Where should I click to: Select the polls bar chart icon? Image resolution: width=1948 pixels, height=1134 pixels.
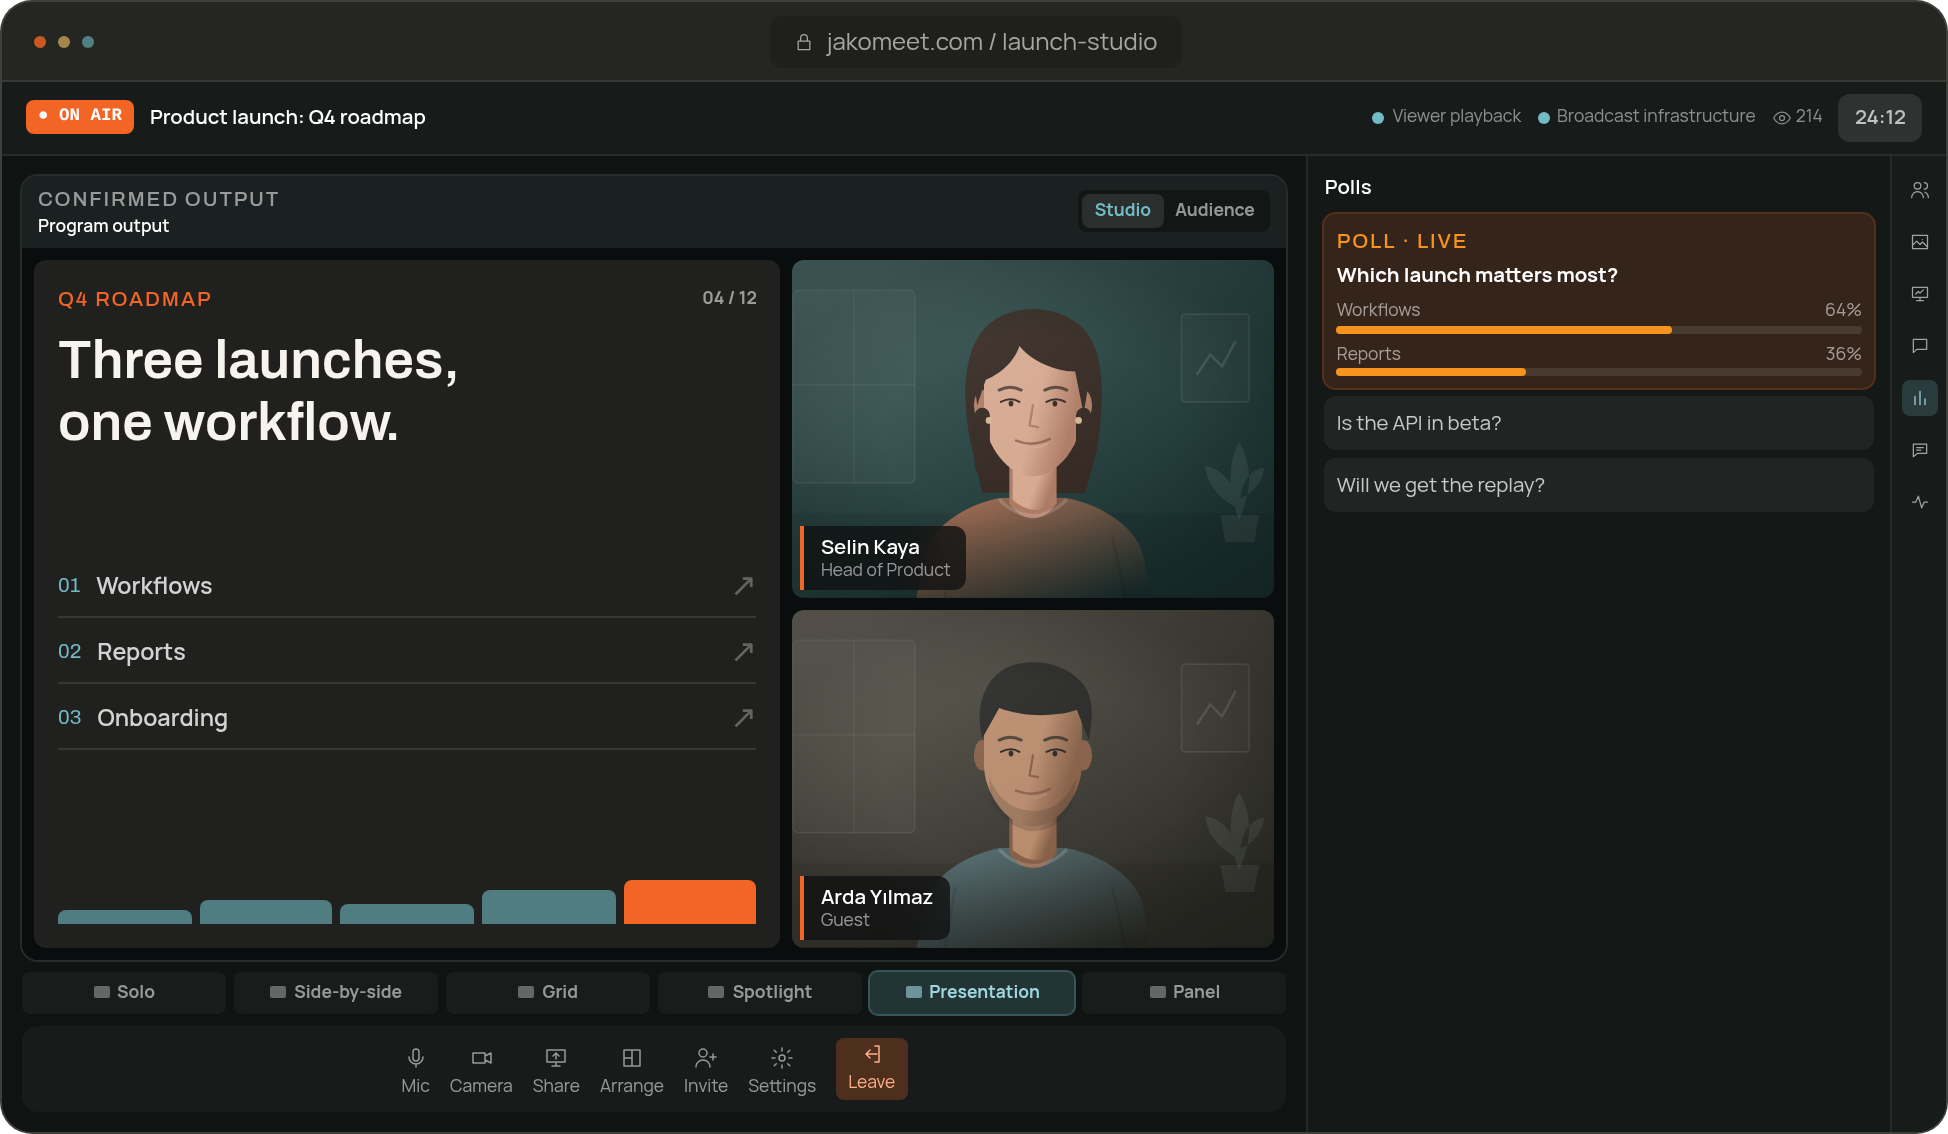pos(1920,398)
